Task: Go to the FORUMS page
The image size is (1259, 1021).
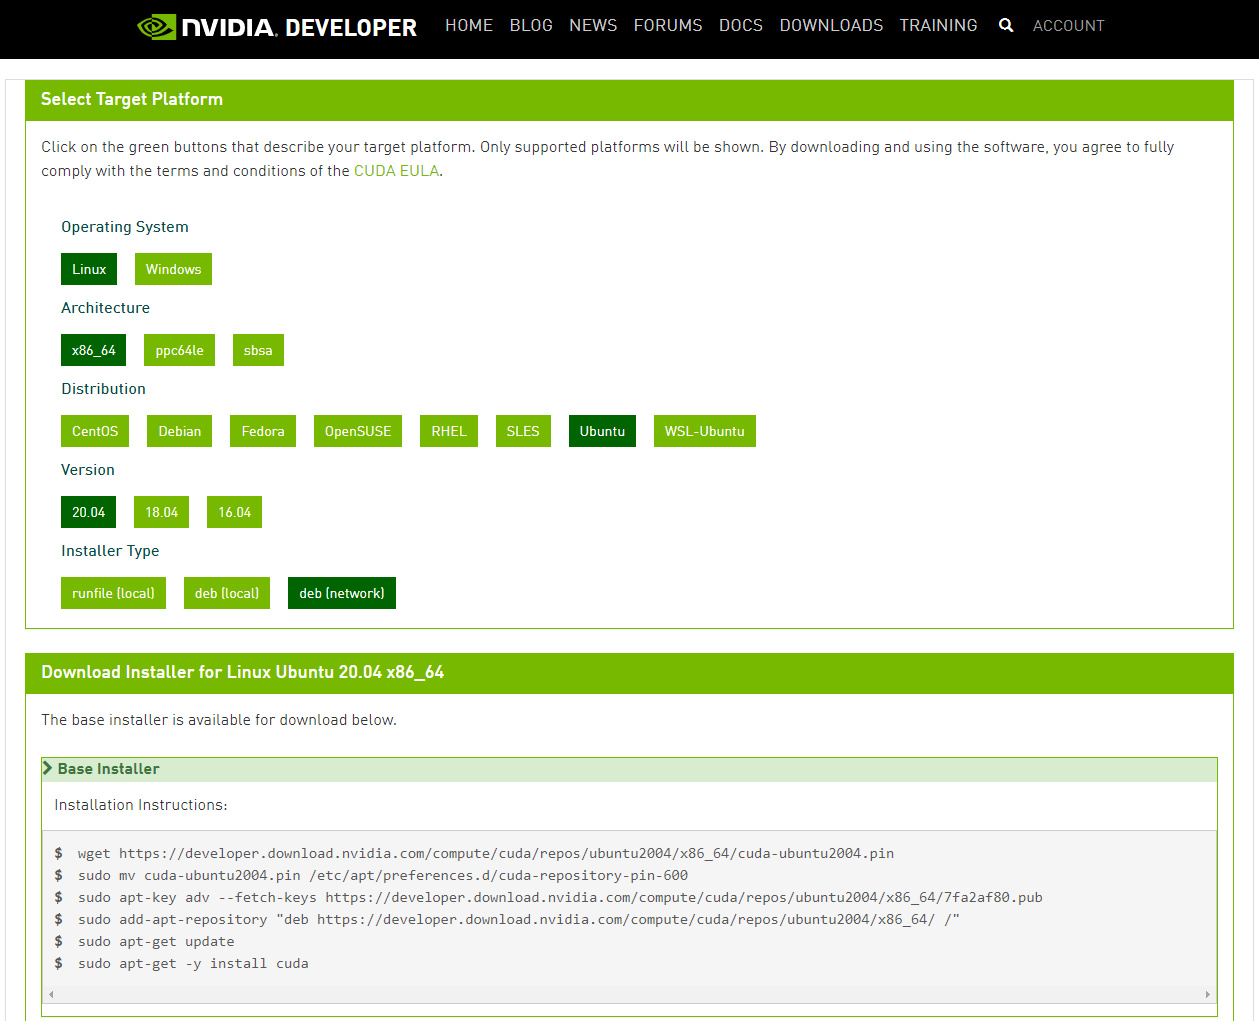Action: click(x=668, y=25)
